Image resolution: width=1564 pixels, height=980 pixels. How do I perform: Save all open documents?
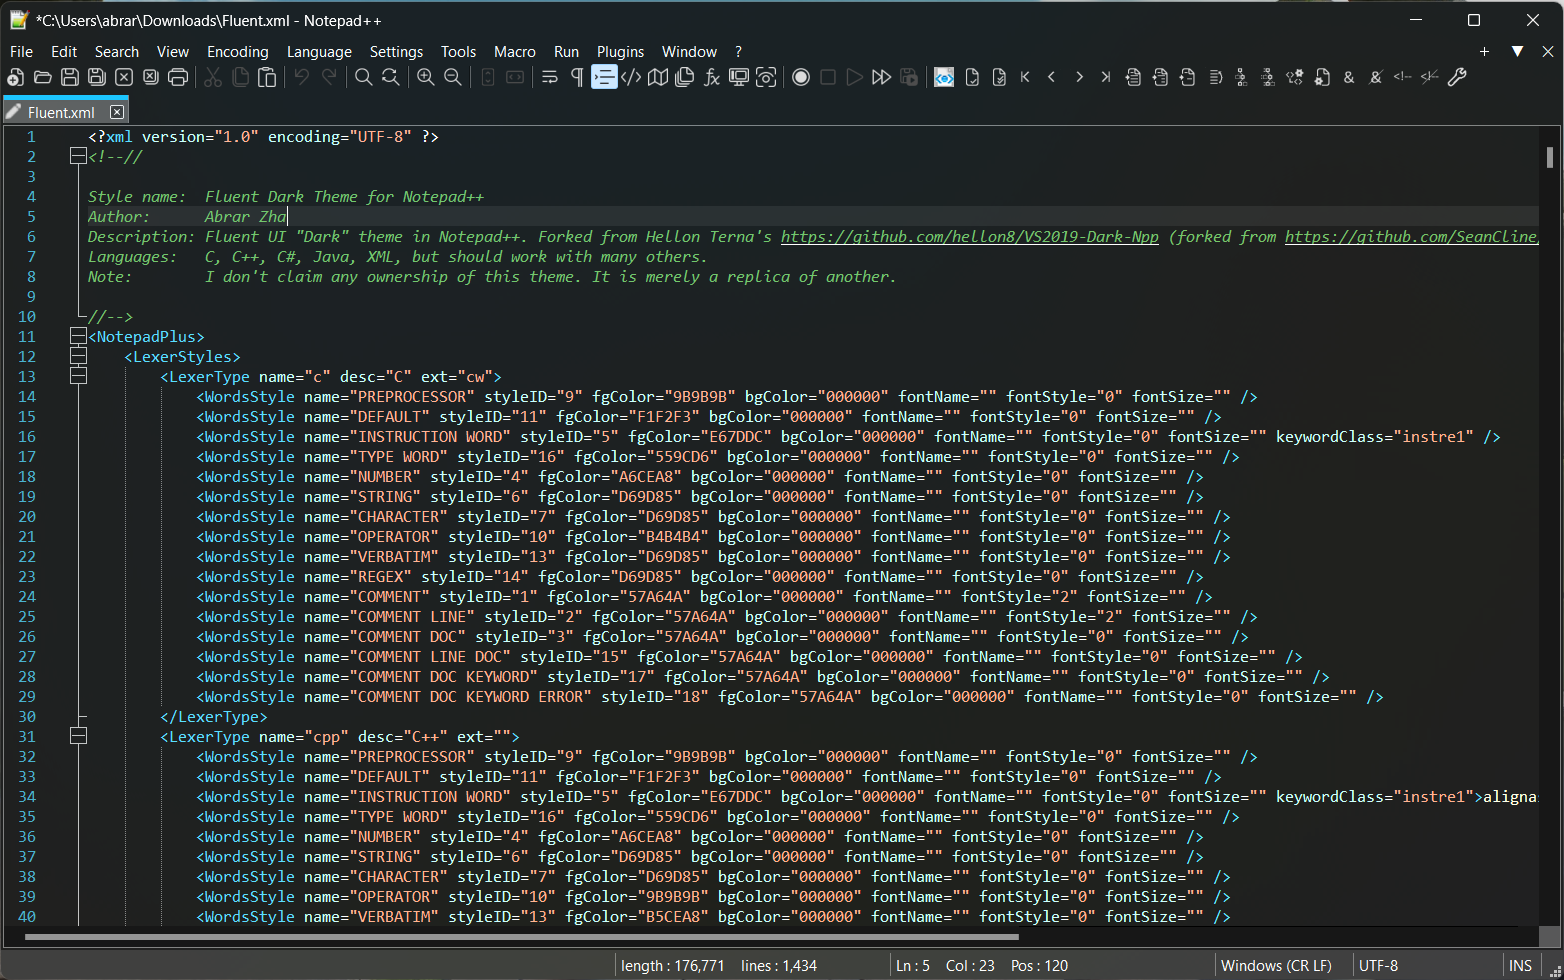click(x=96, y=77)
